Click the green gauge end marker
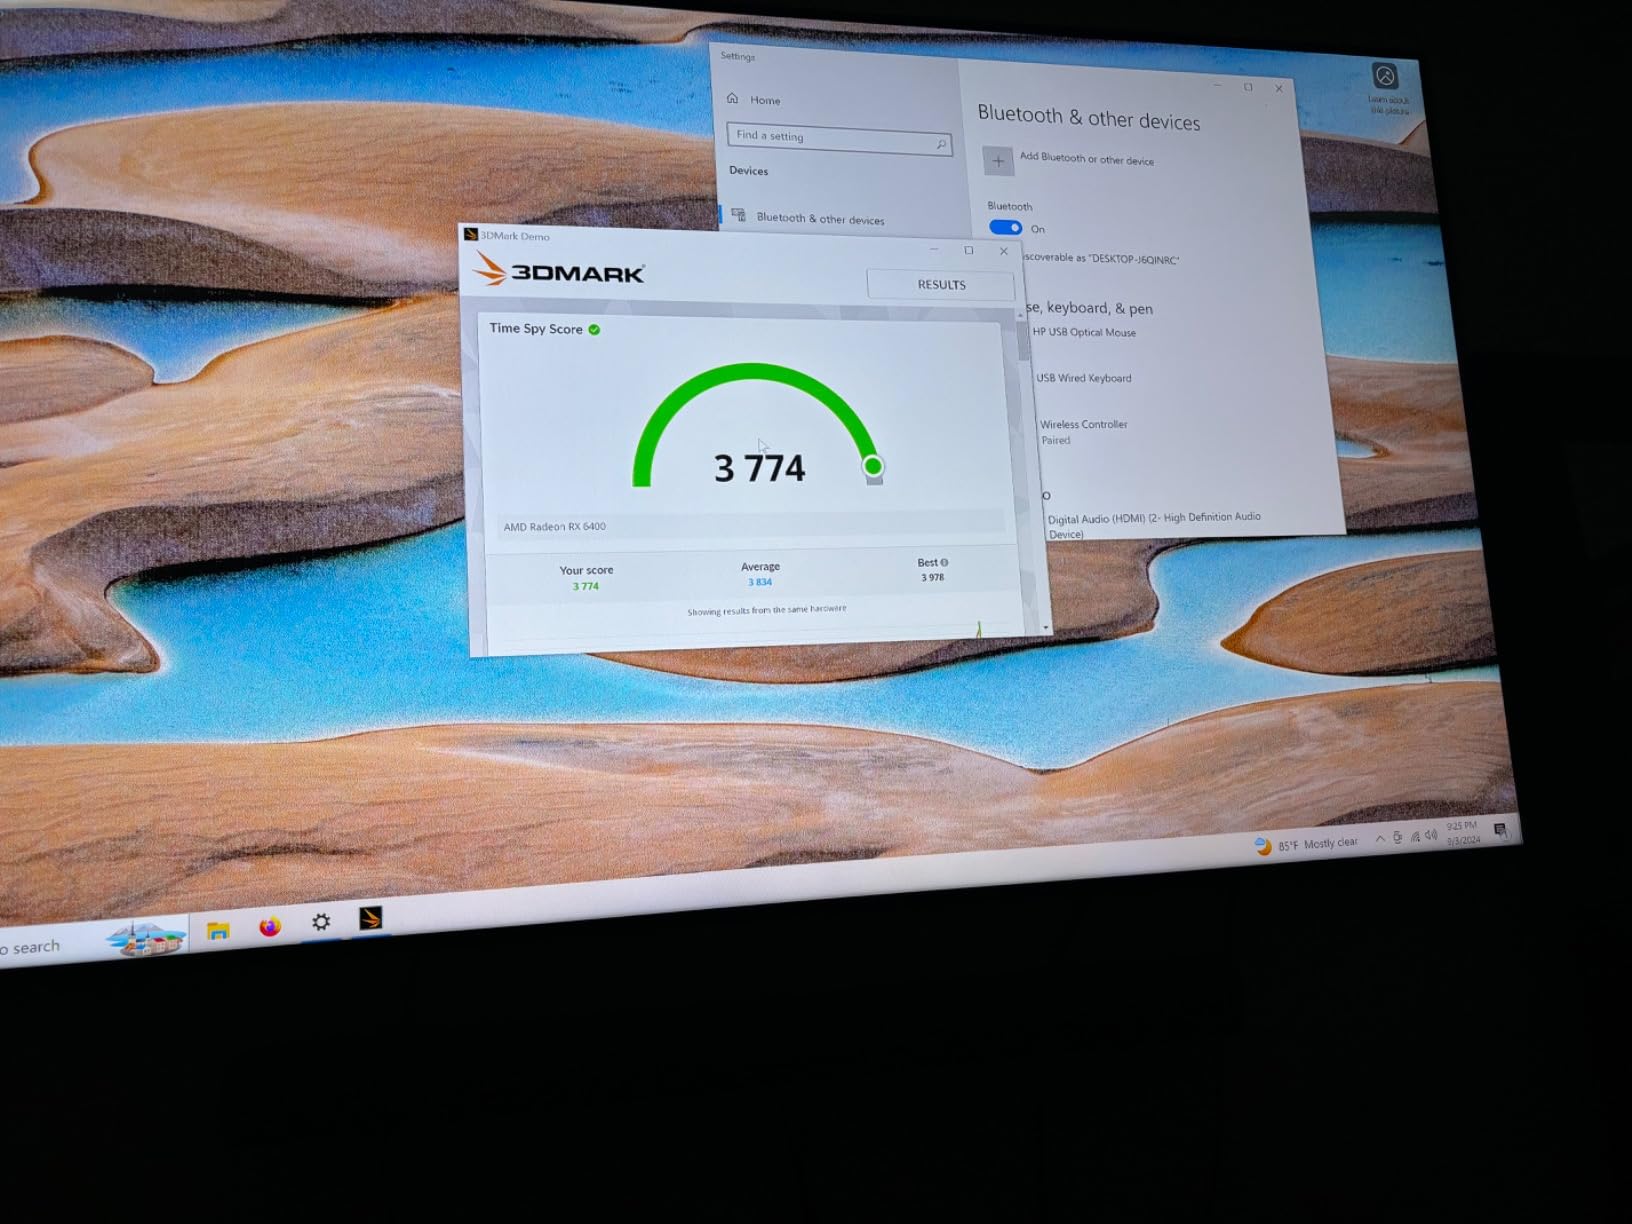Screen dimensions: 1632x1224 click(x=873, y=466)
